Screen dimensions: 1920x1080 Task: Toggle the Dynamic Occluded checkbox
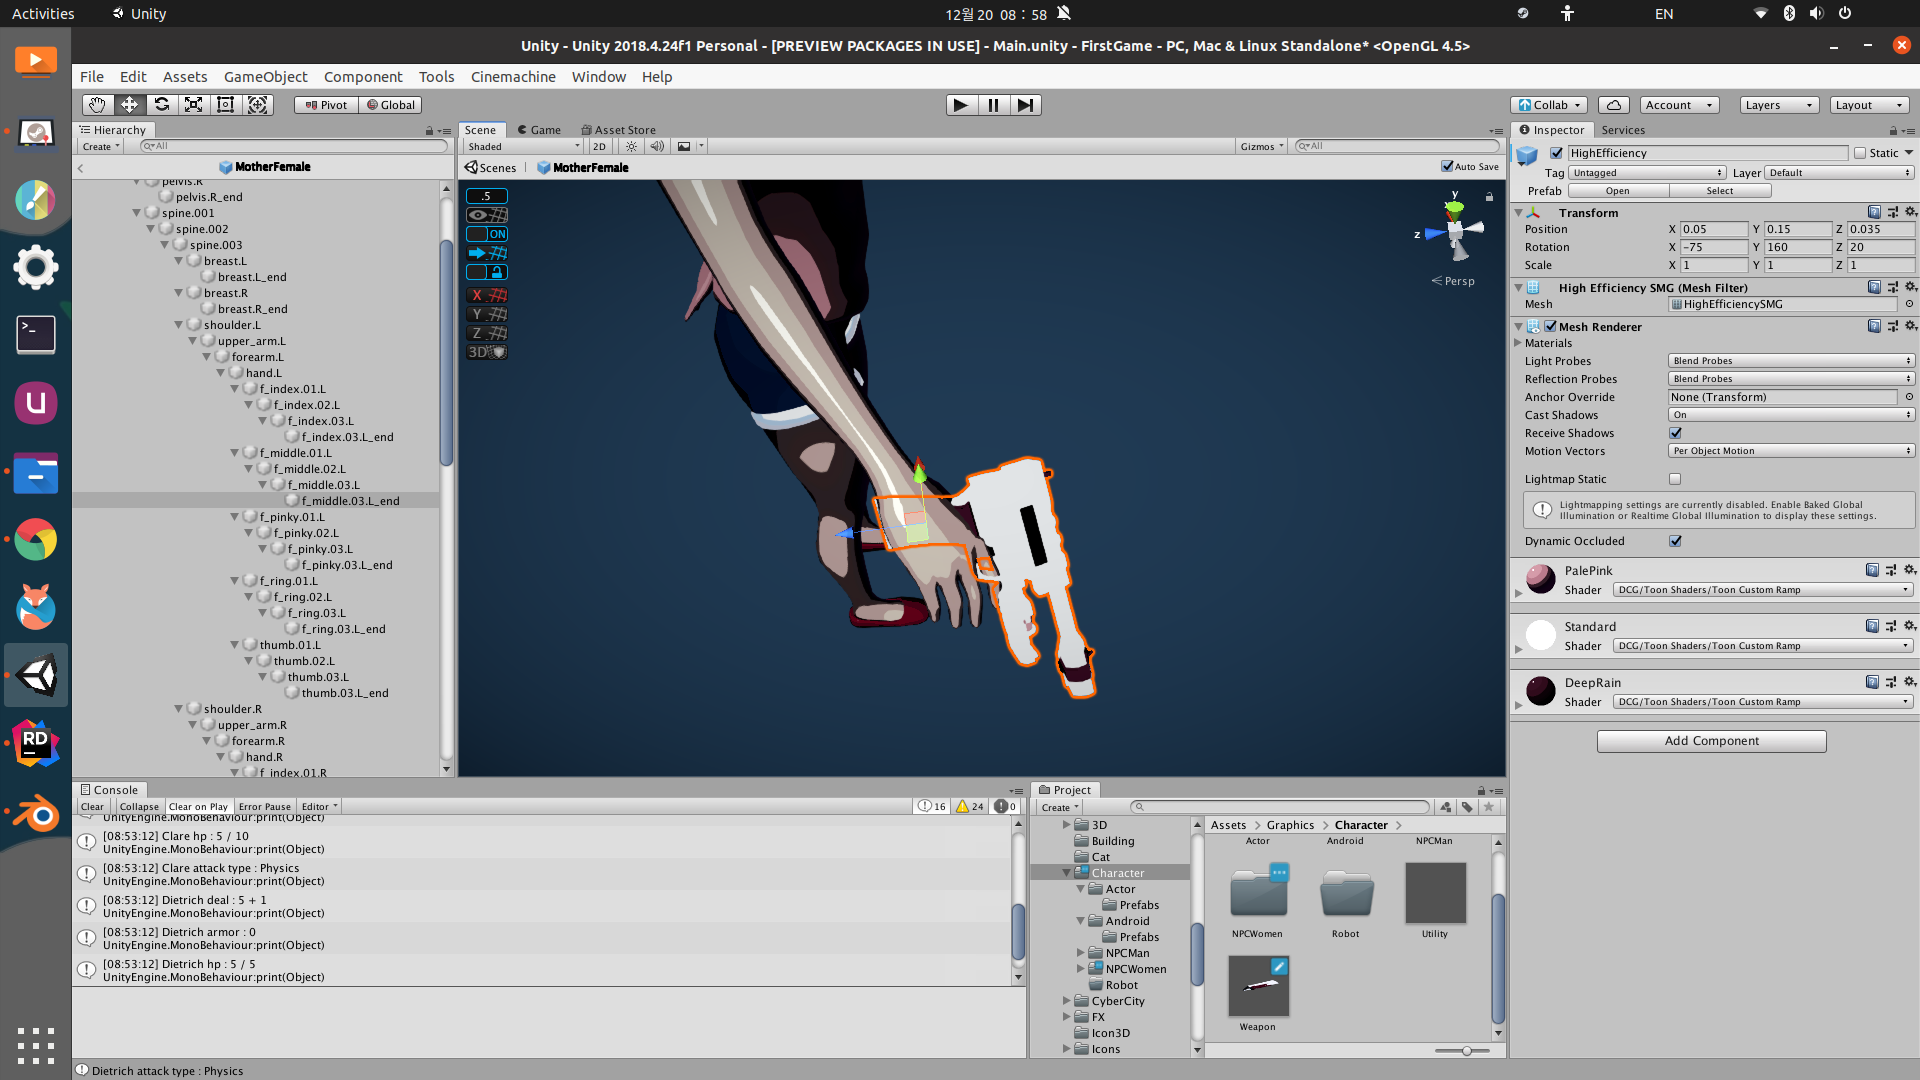[1676, 541]
